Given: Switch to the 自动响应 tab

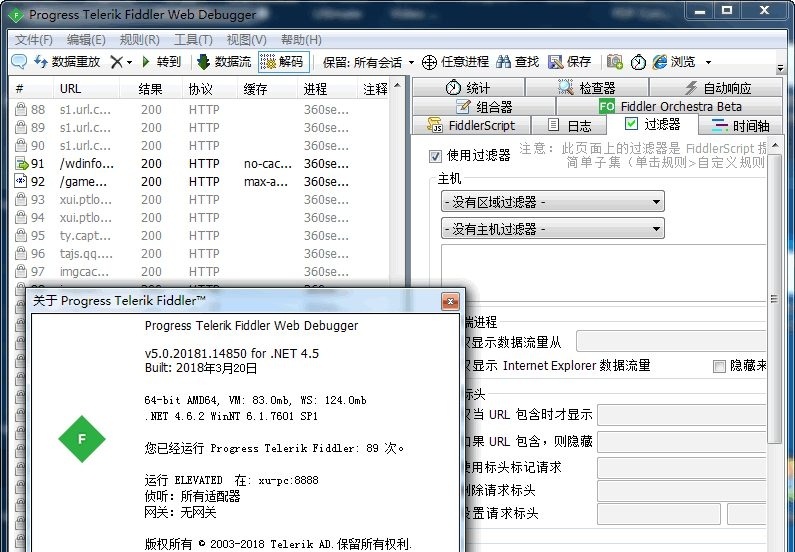Looking at the screenshot, I should [716, 88].
